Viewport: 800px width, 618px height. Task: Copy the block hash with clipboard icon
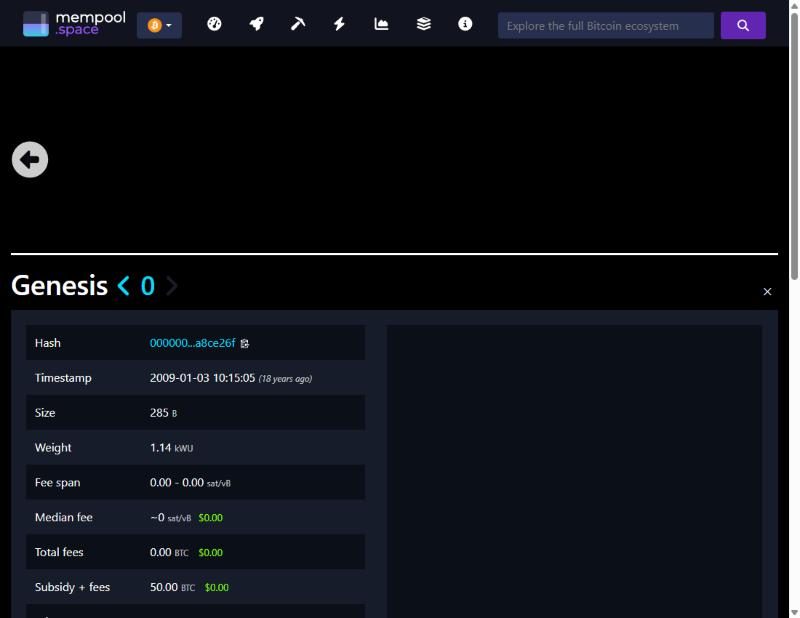245,343
